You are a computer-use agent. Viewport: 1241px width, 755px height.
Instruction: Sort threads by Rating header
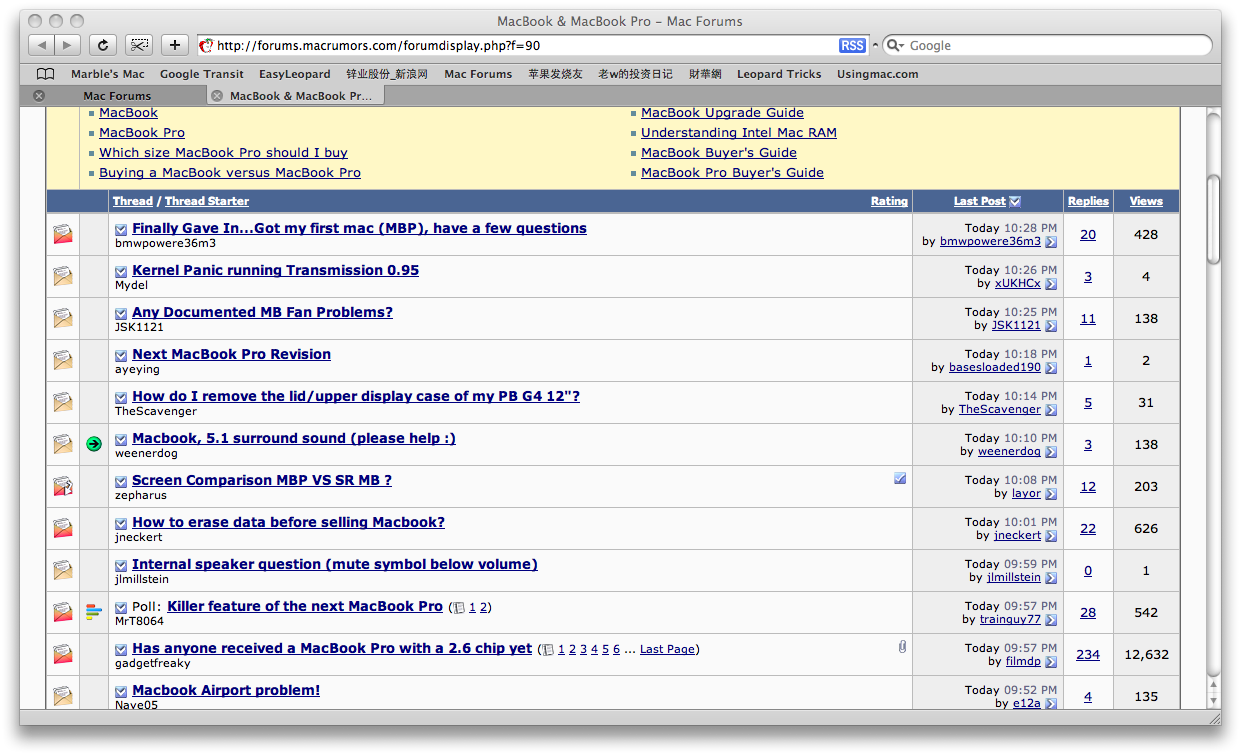click(889, 201)
